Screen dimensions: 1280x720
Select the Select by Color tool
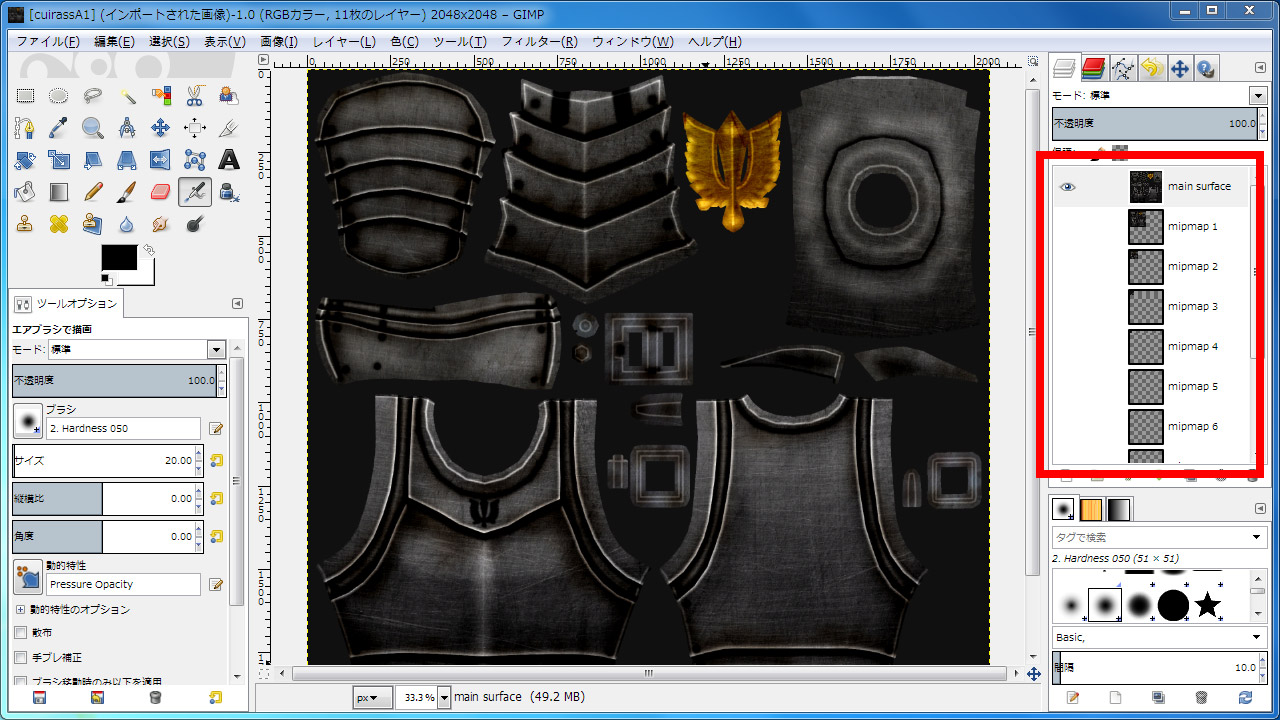click(161, 96)
